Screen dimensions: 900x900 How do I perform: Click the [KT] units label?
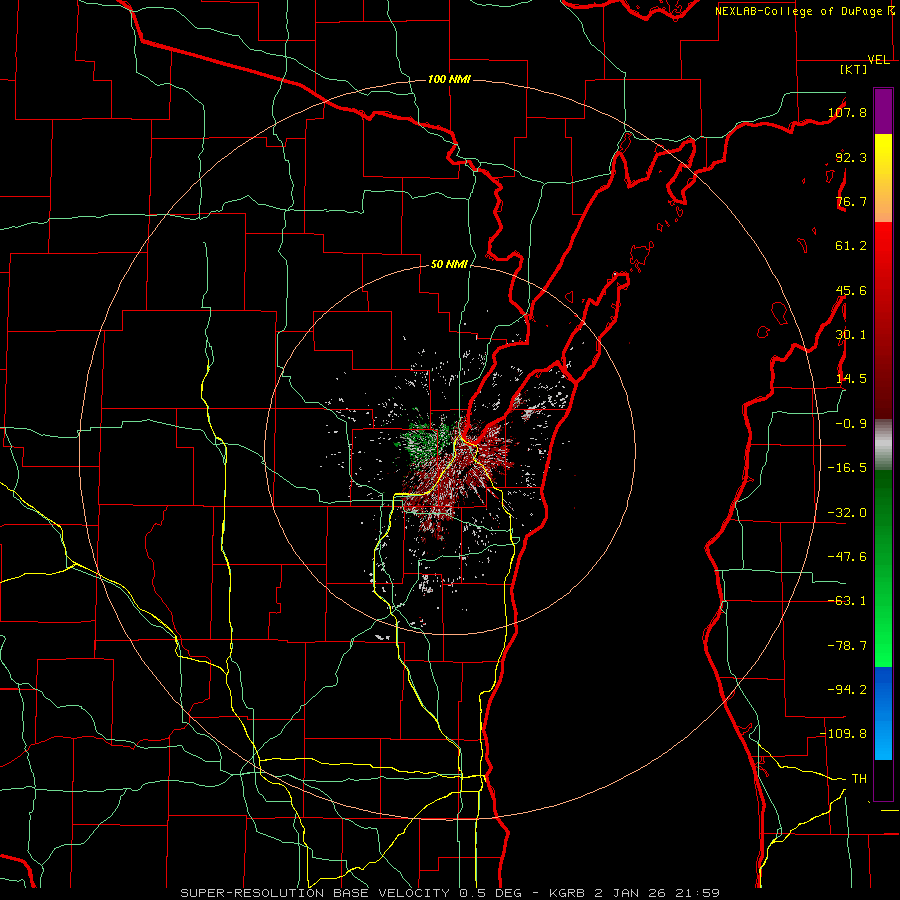click(854, 69)
